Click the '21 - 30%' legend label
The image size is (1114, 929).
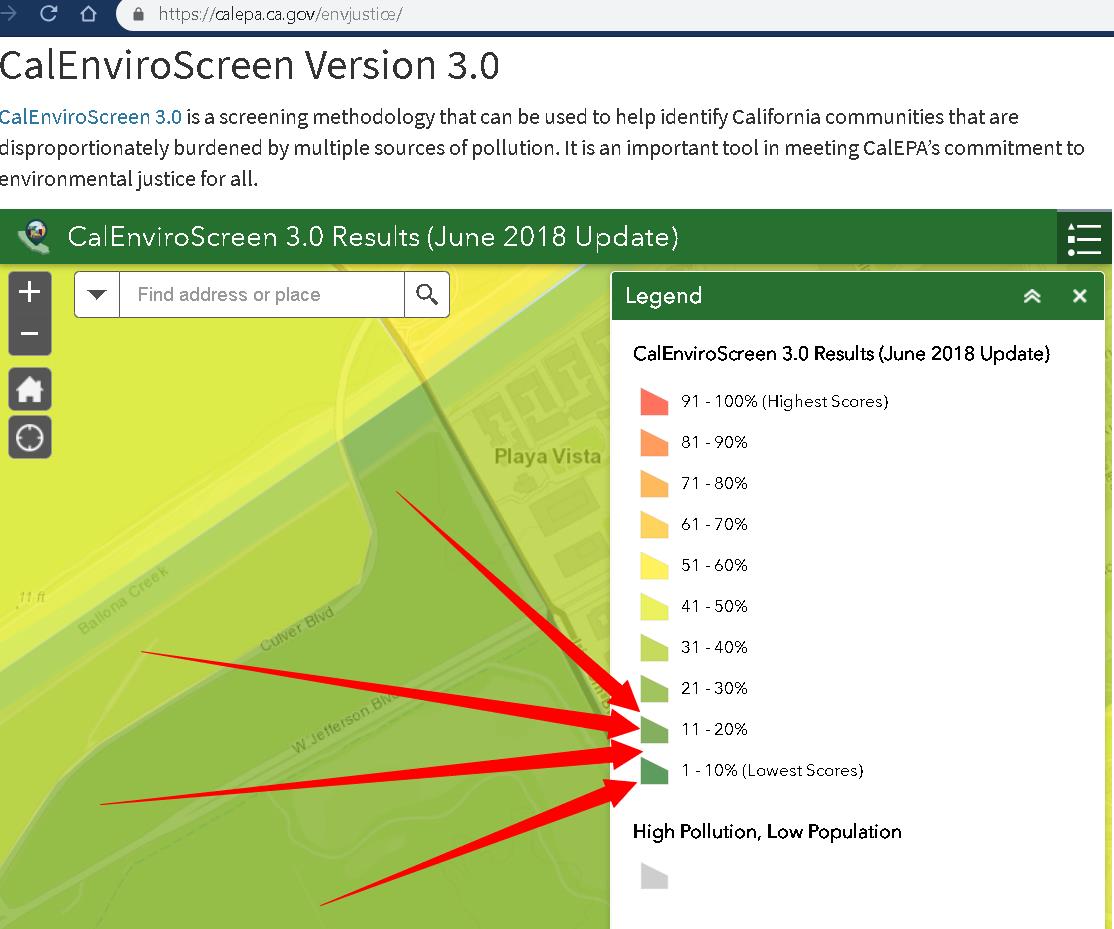(x=714, y=688)
